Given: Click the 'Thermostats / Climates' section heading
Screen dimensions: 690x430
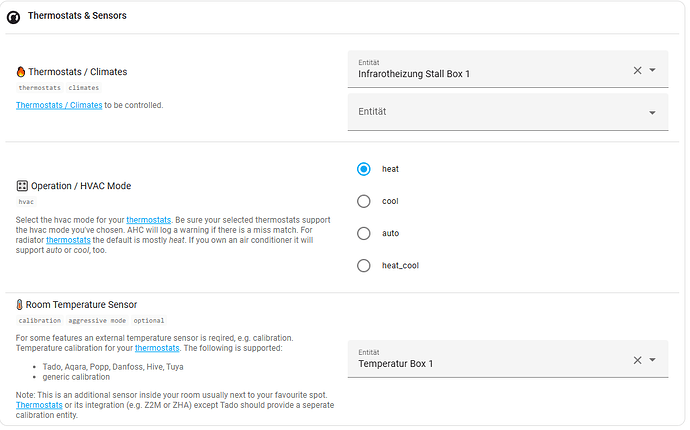Looking at the screenshot, I should tap(78, 72).
